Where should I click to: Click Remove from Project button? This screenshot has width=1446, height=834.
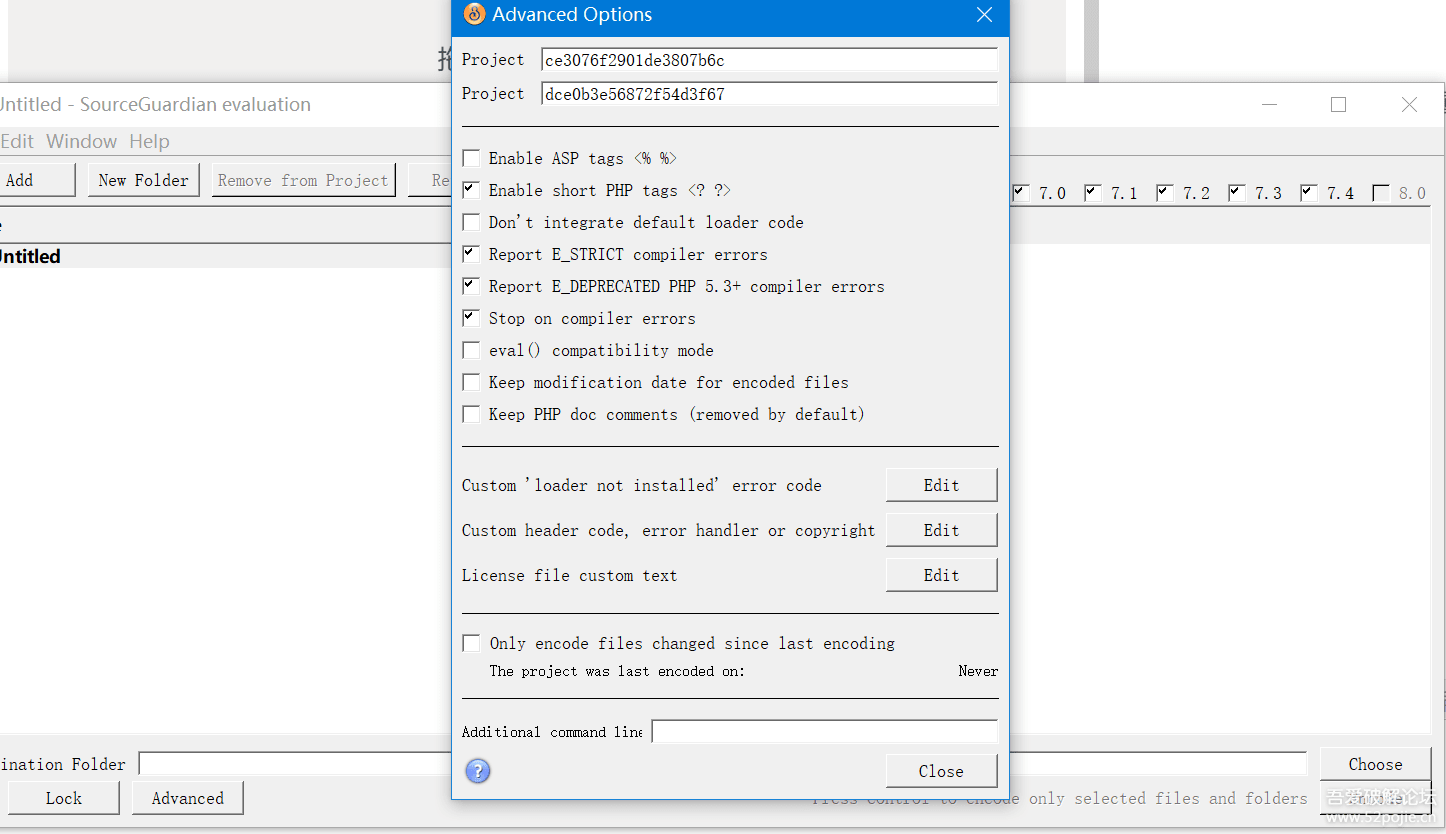(303, 180)
